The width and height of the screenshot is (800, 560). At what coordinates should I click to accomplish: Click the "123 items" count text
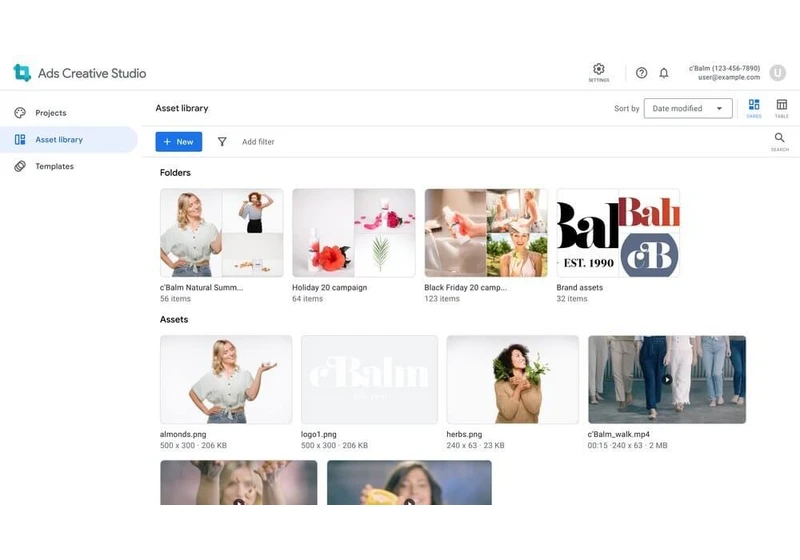coord(442,298)
